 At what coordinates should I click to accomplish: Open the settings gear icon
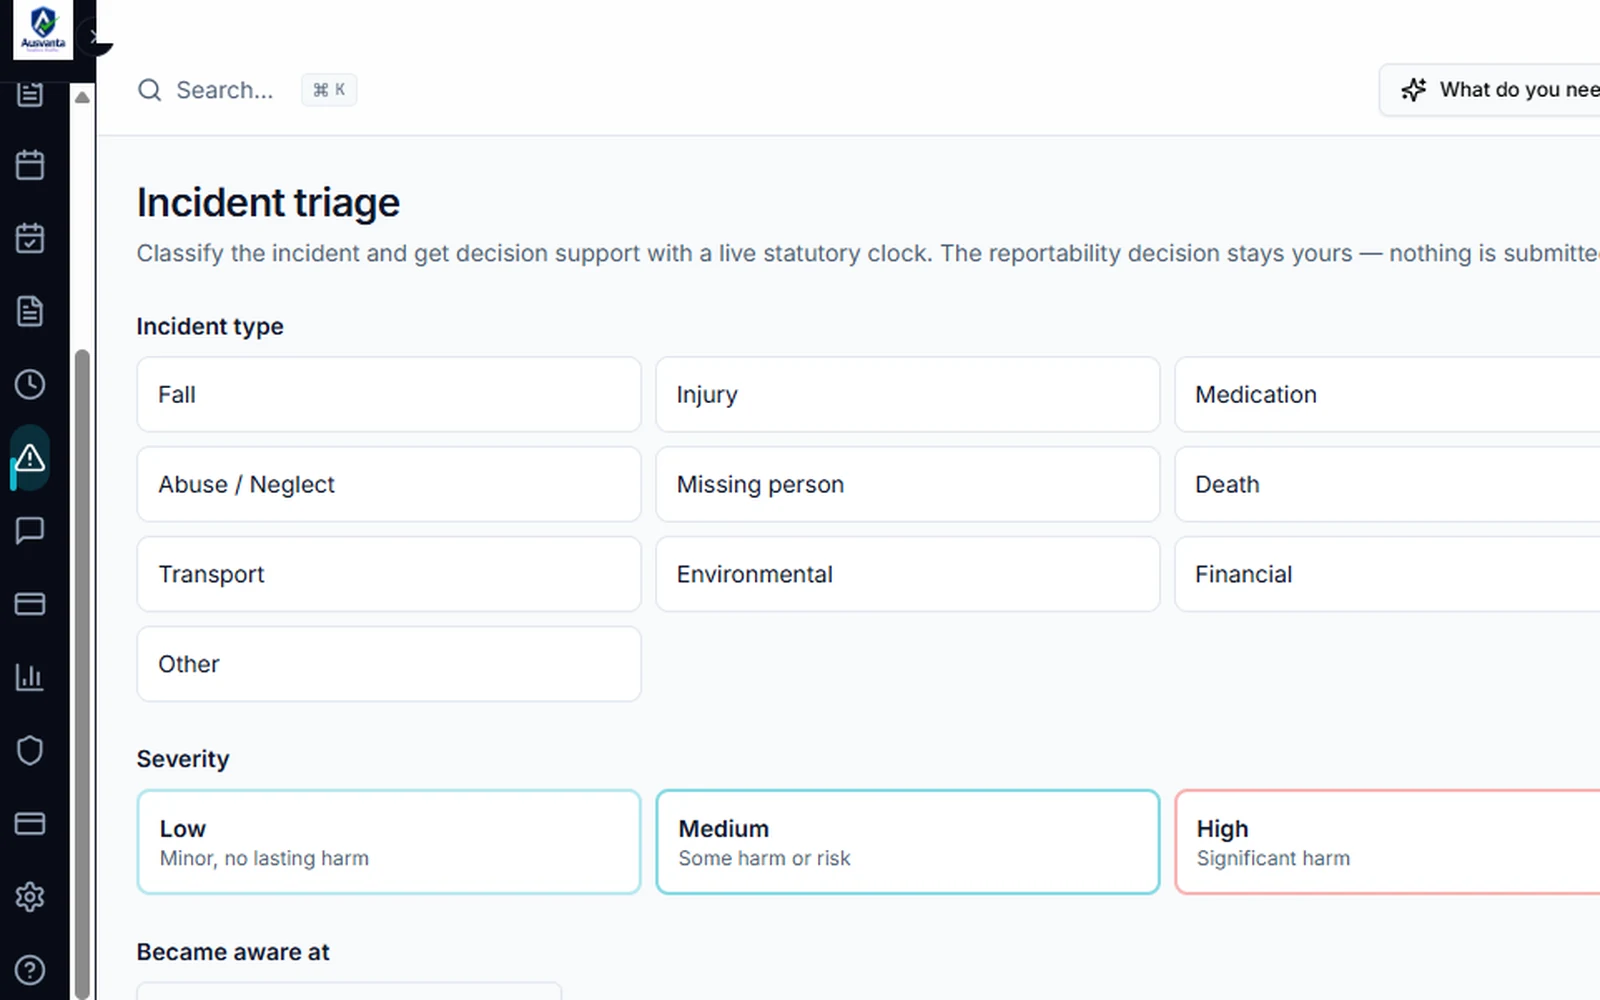click(x=30, y=897)
